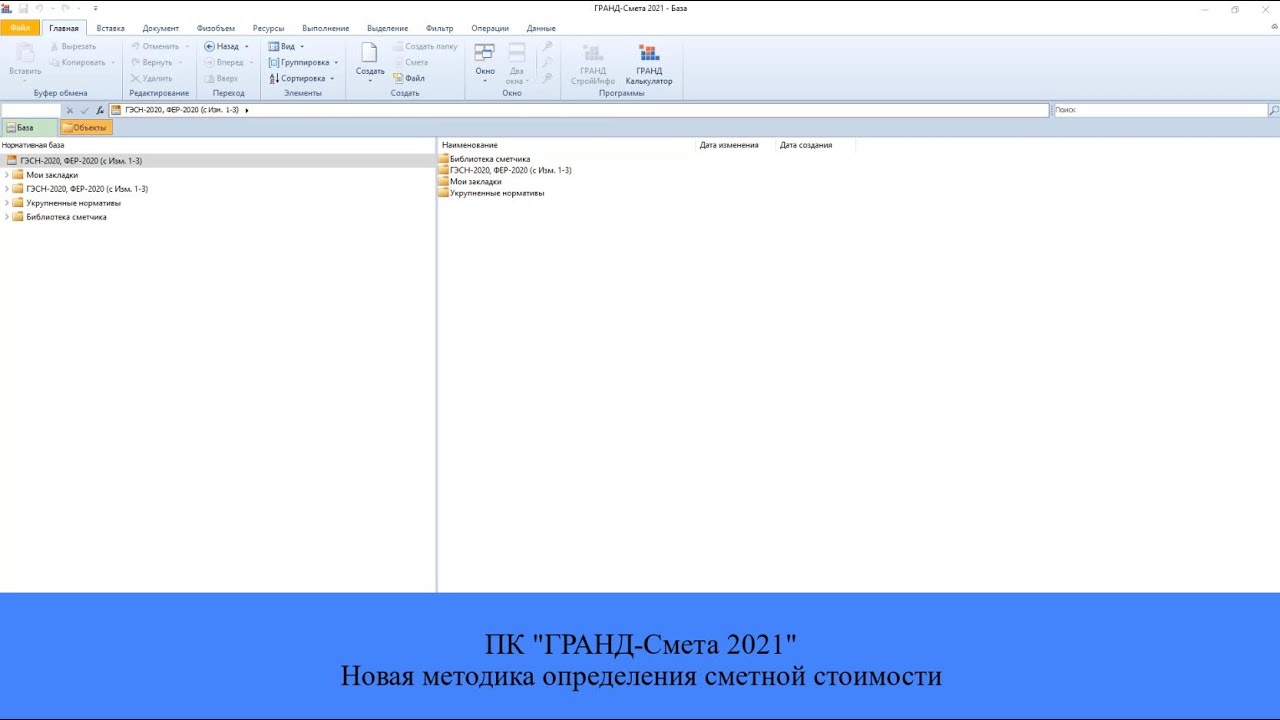Launch ГРАНД Калькулятор
The image size is (1280, 720).
pos(649,63)
